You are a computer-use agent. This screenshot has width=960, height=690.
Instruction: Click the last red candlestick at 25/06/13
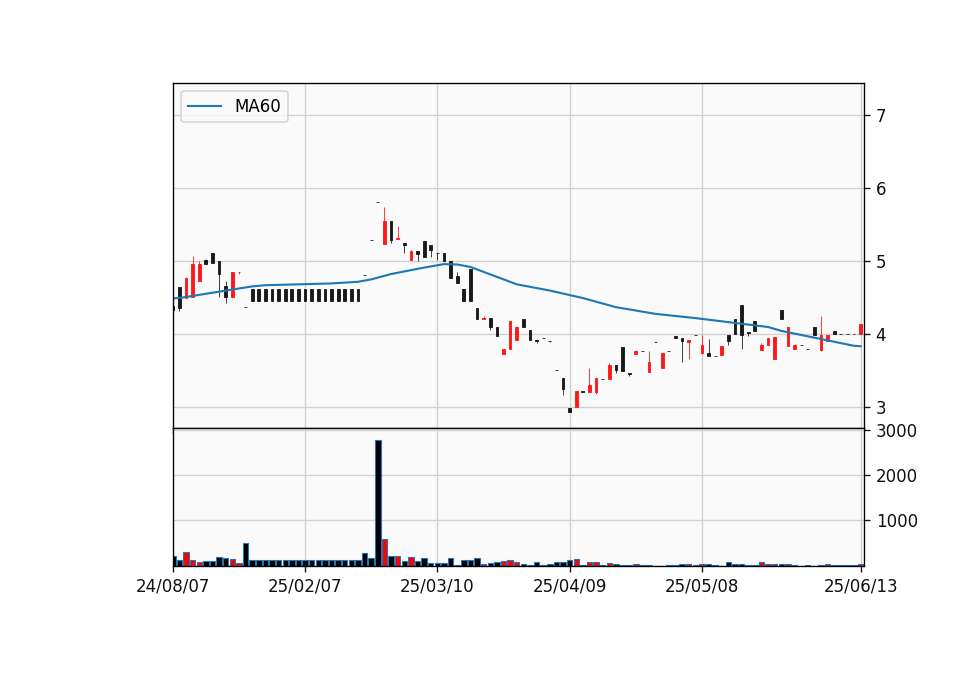pos(861,329)
